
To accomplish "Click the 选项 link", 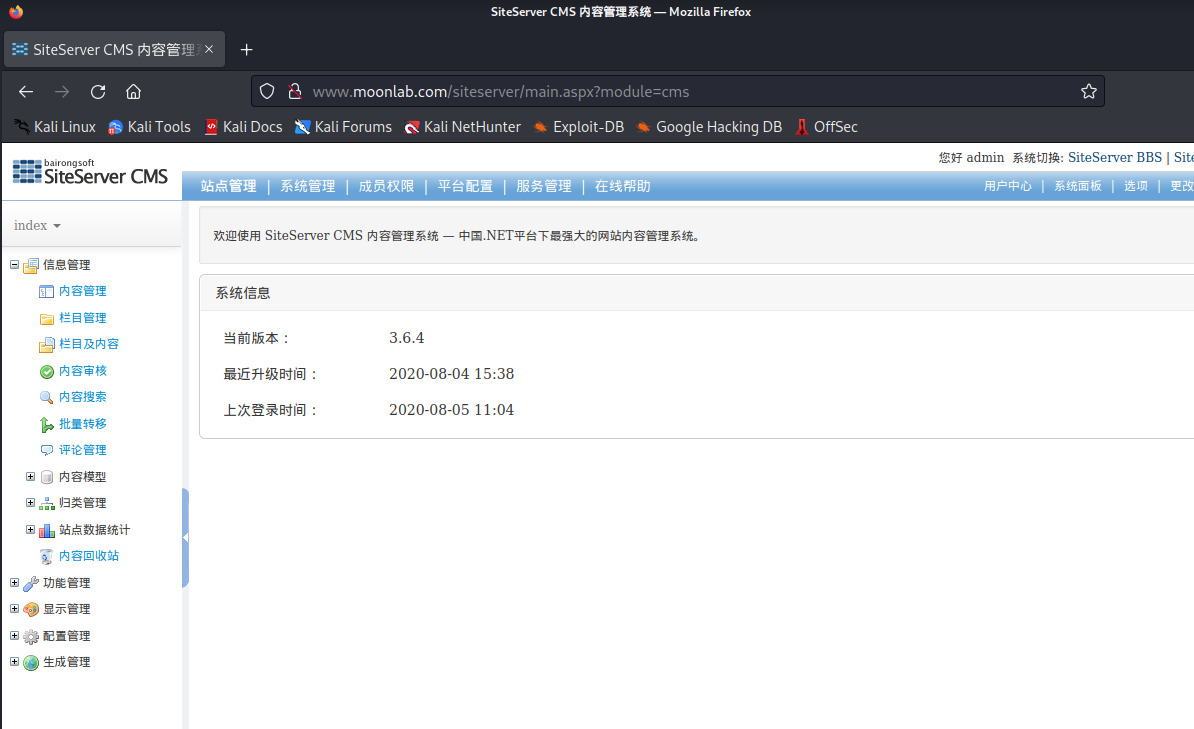I will coord(1135,186).
